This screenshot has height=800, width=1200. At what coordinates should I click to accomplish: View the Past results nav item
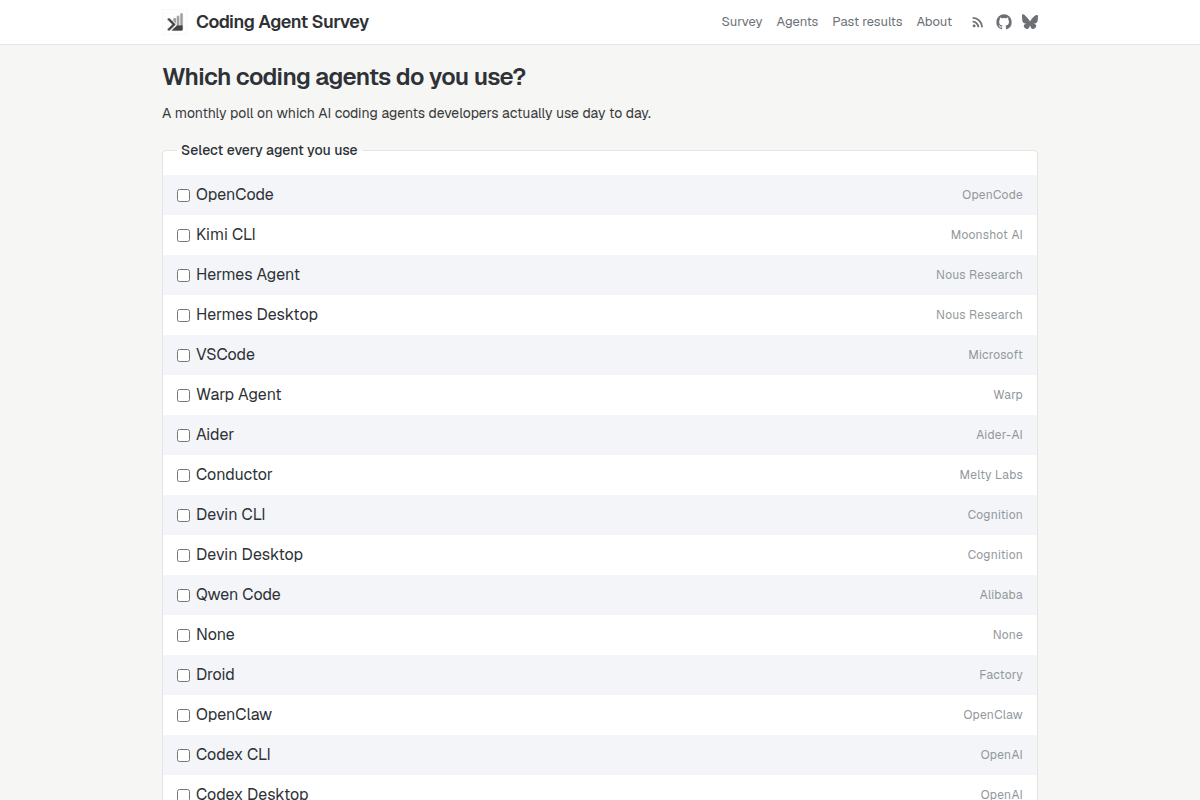tap(867, 22)
